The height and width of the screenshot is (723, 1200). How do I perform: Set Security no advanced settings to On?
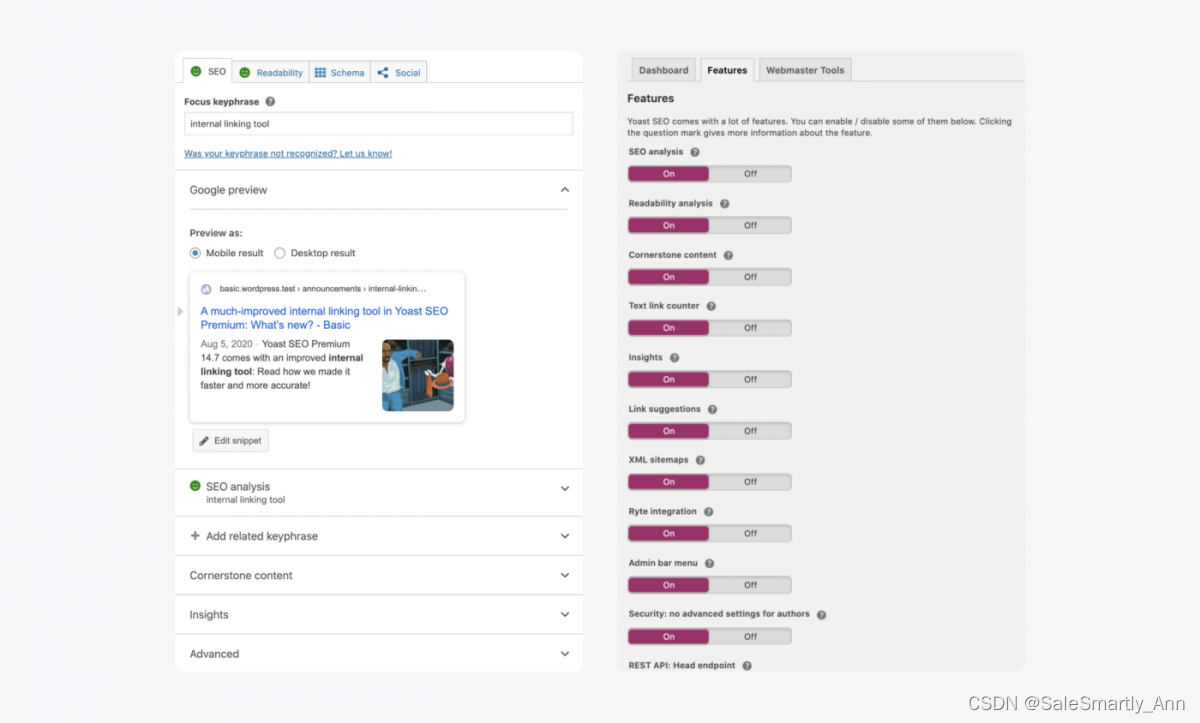669,636
